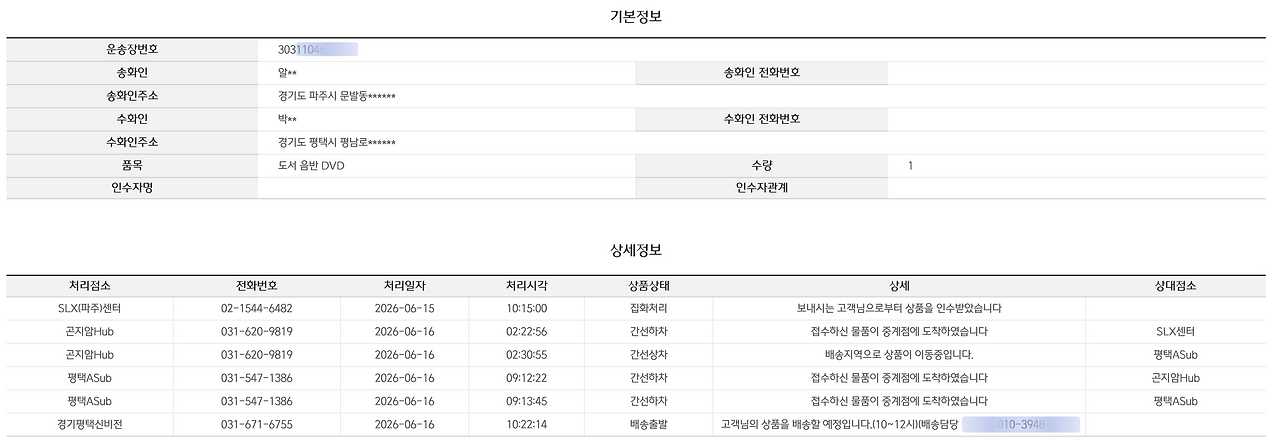
Task: Click the 배송출발 status cell
Action: [648, 424]
